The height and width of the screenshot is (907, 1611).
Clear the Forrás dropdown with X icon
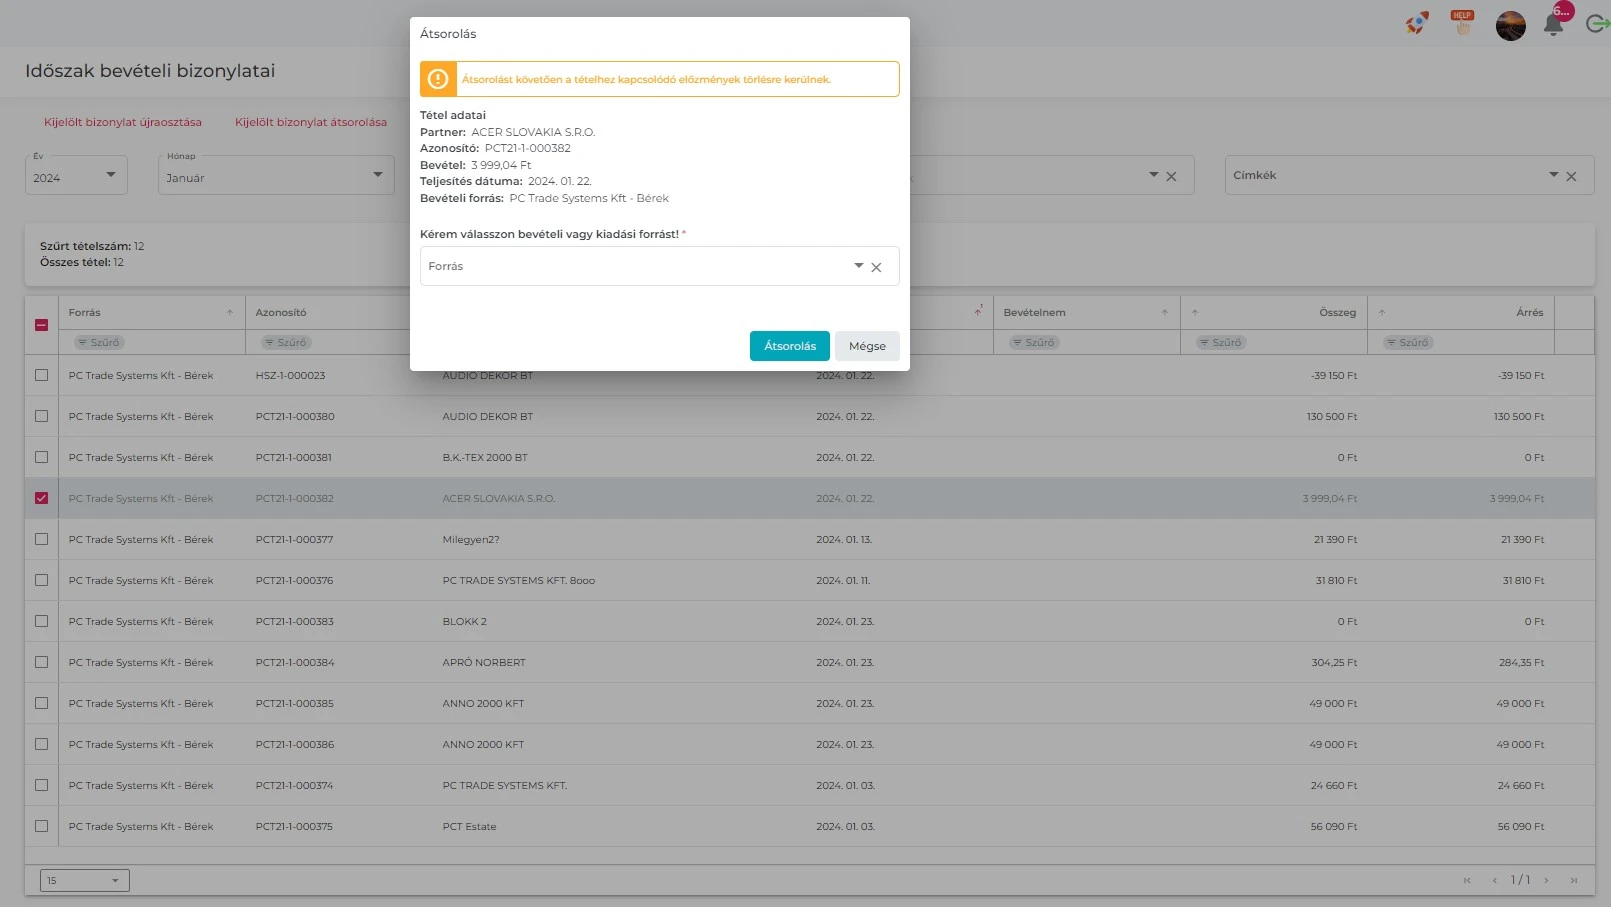[x=876, y=267]
